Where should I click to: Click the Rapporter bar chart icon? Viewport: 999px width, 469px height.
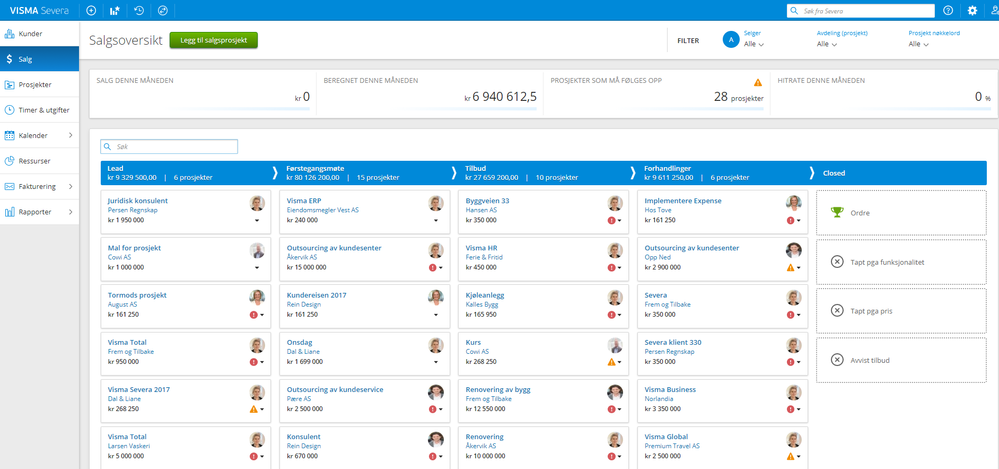9,212
